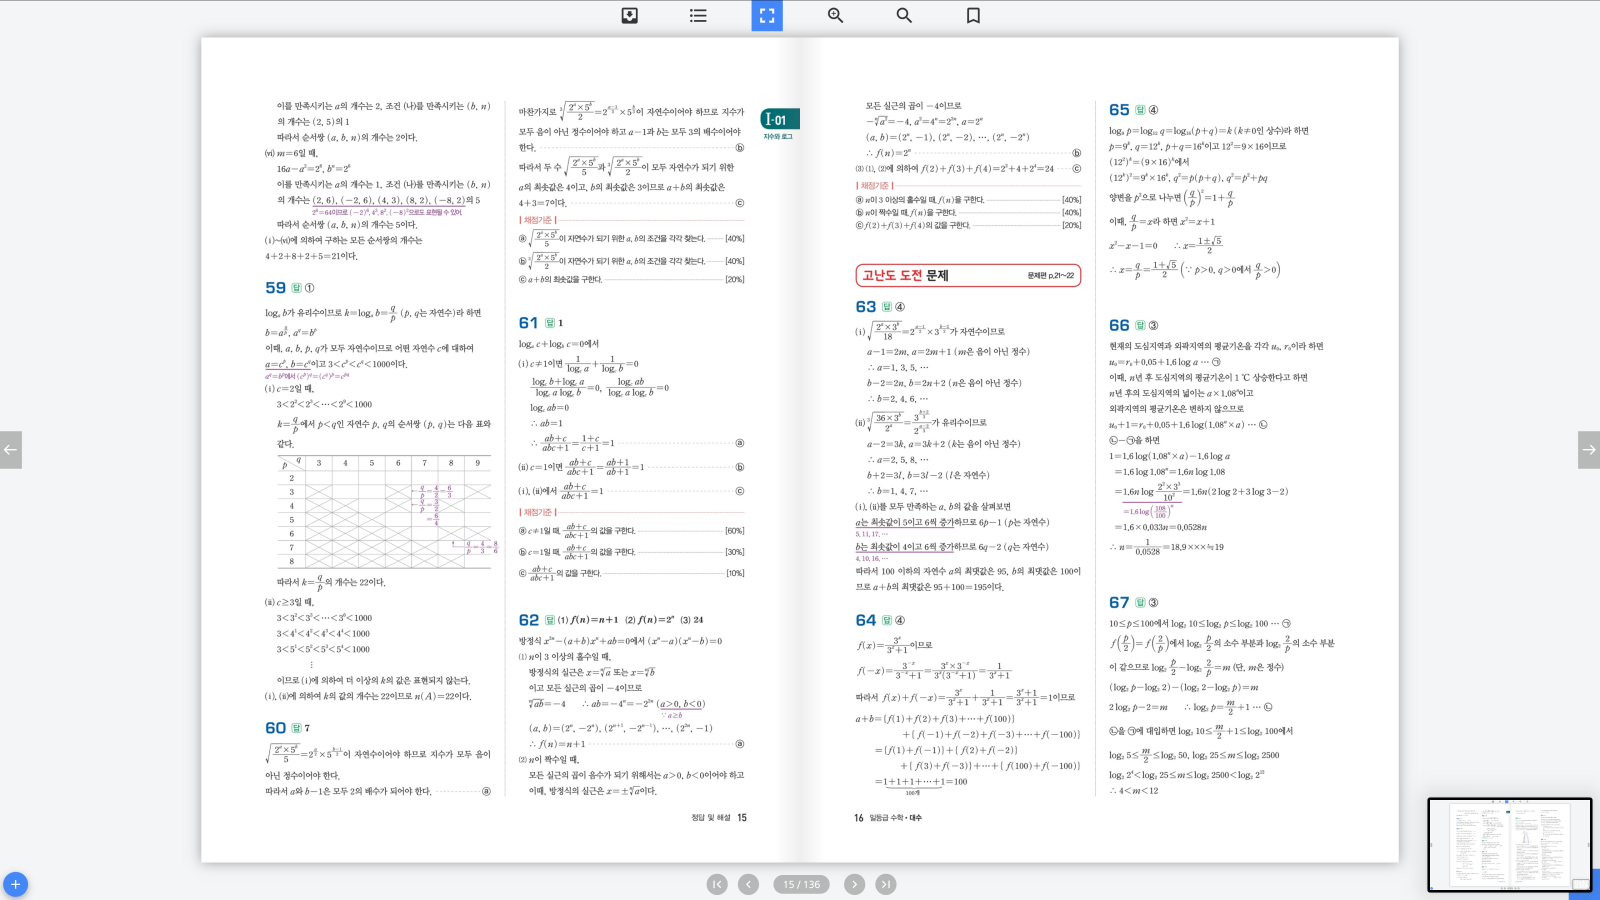Toggle fullscreen view mode
1600x900 pixels.
coord(767,16)
